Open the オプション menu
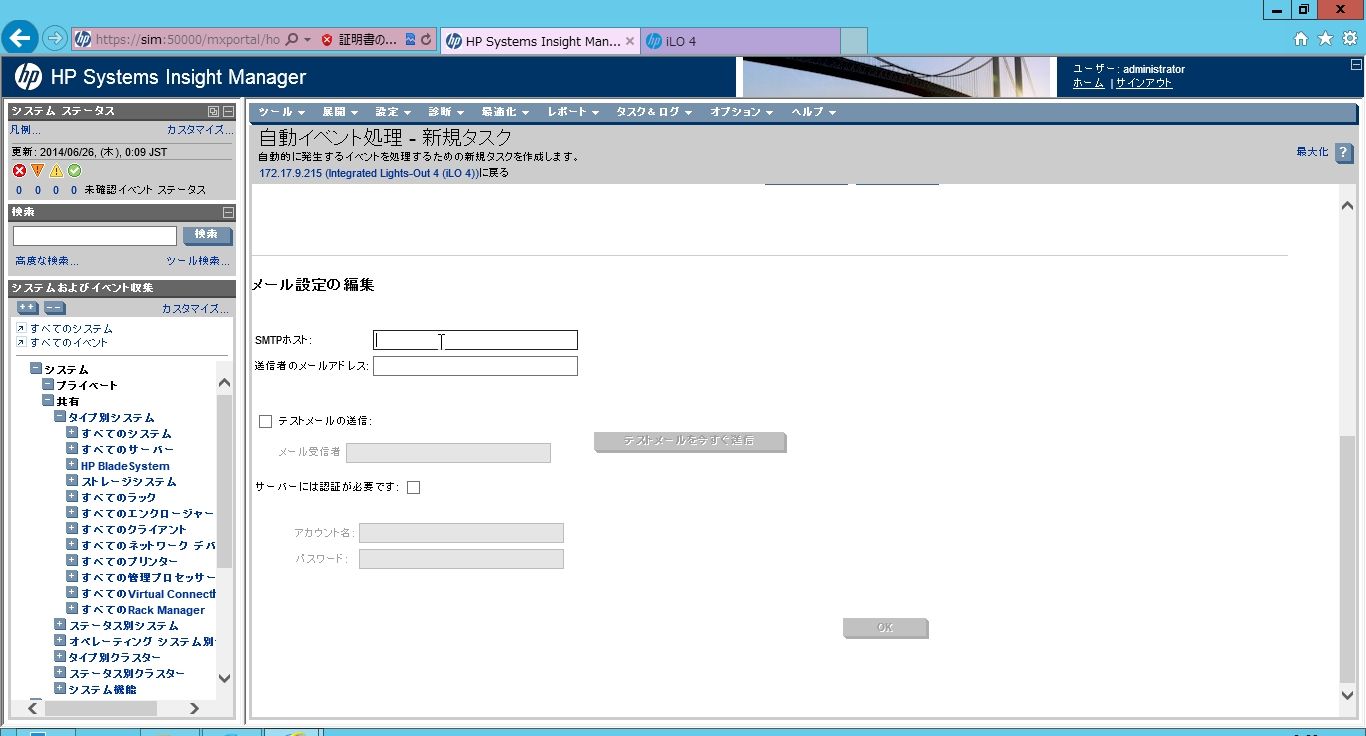This screenshot has height=736, width=1366. [742, 112]
